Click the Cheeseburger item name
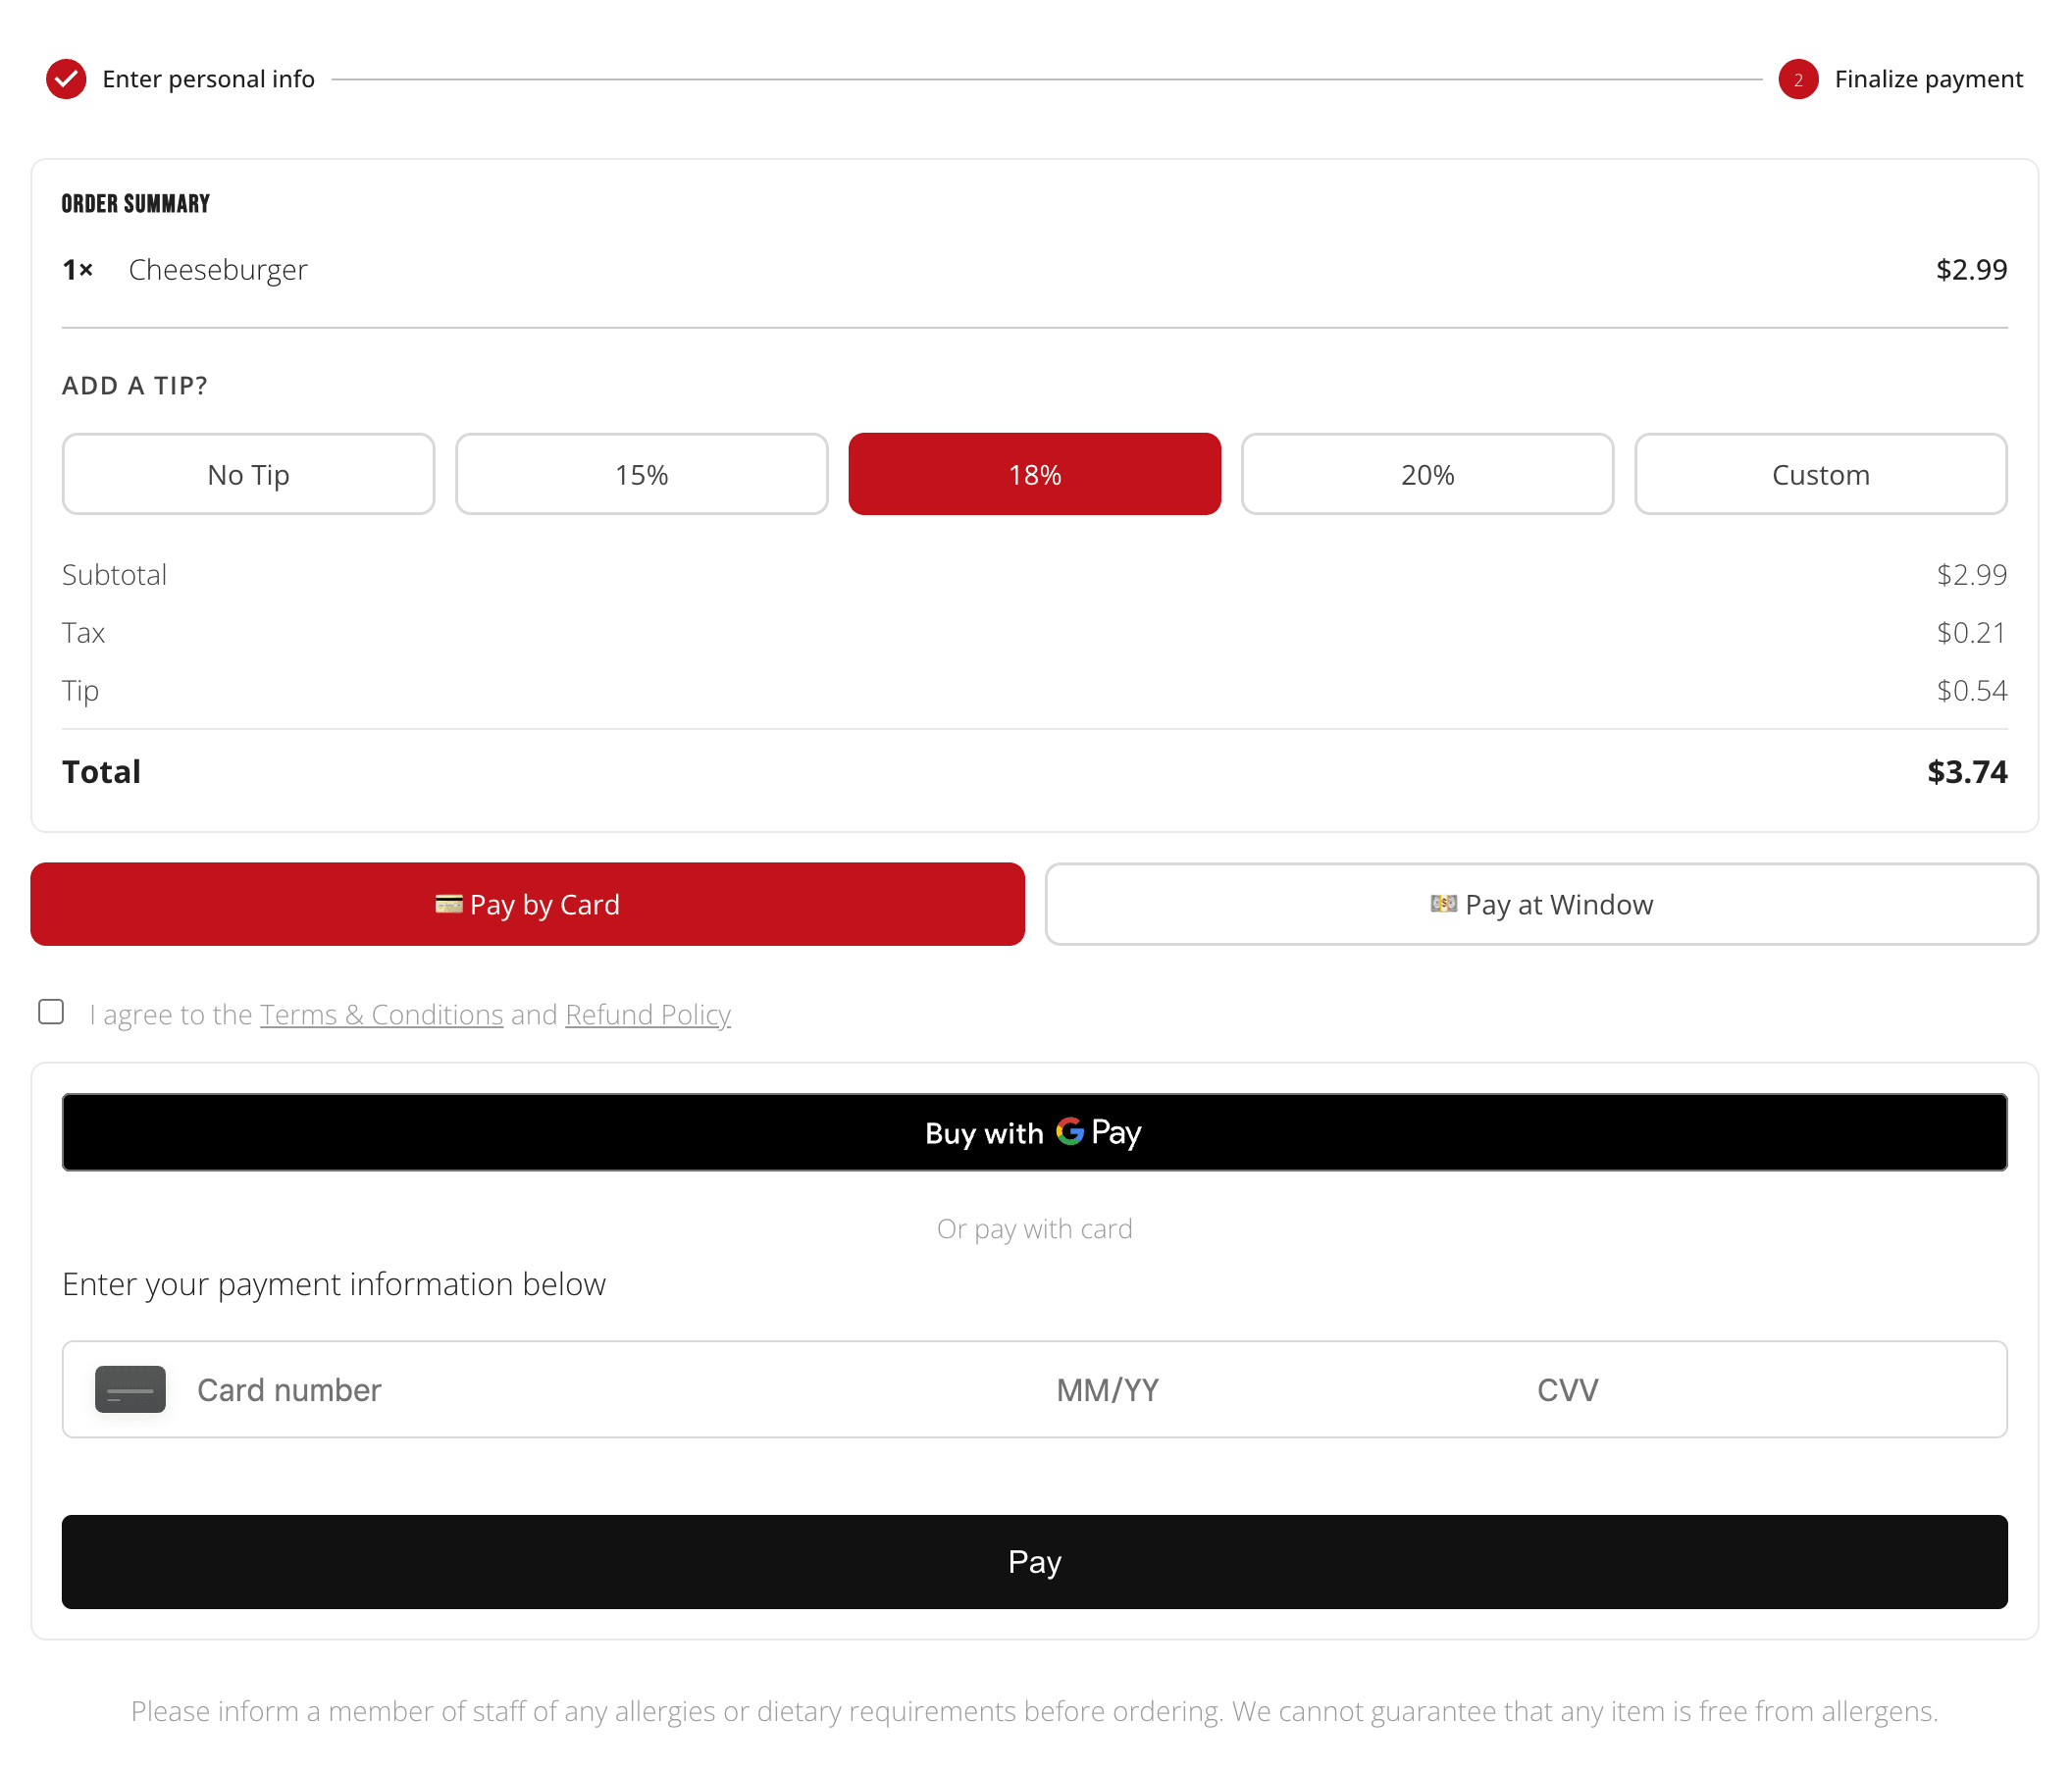 coord(218,270)
